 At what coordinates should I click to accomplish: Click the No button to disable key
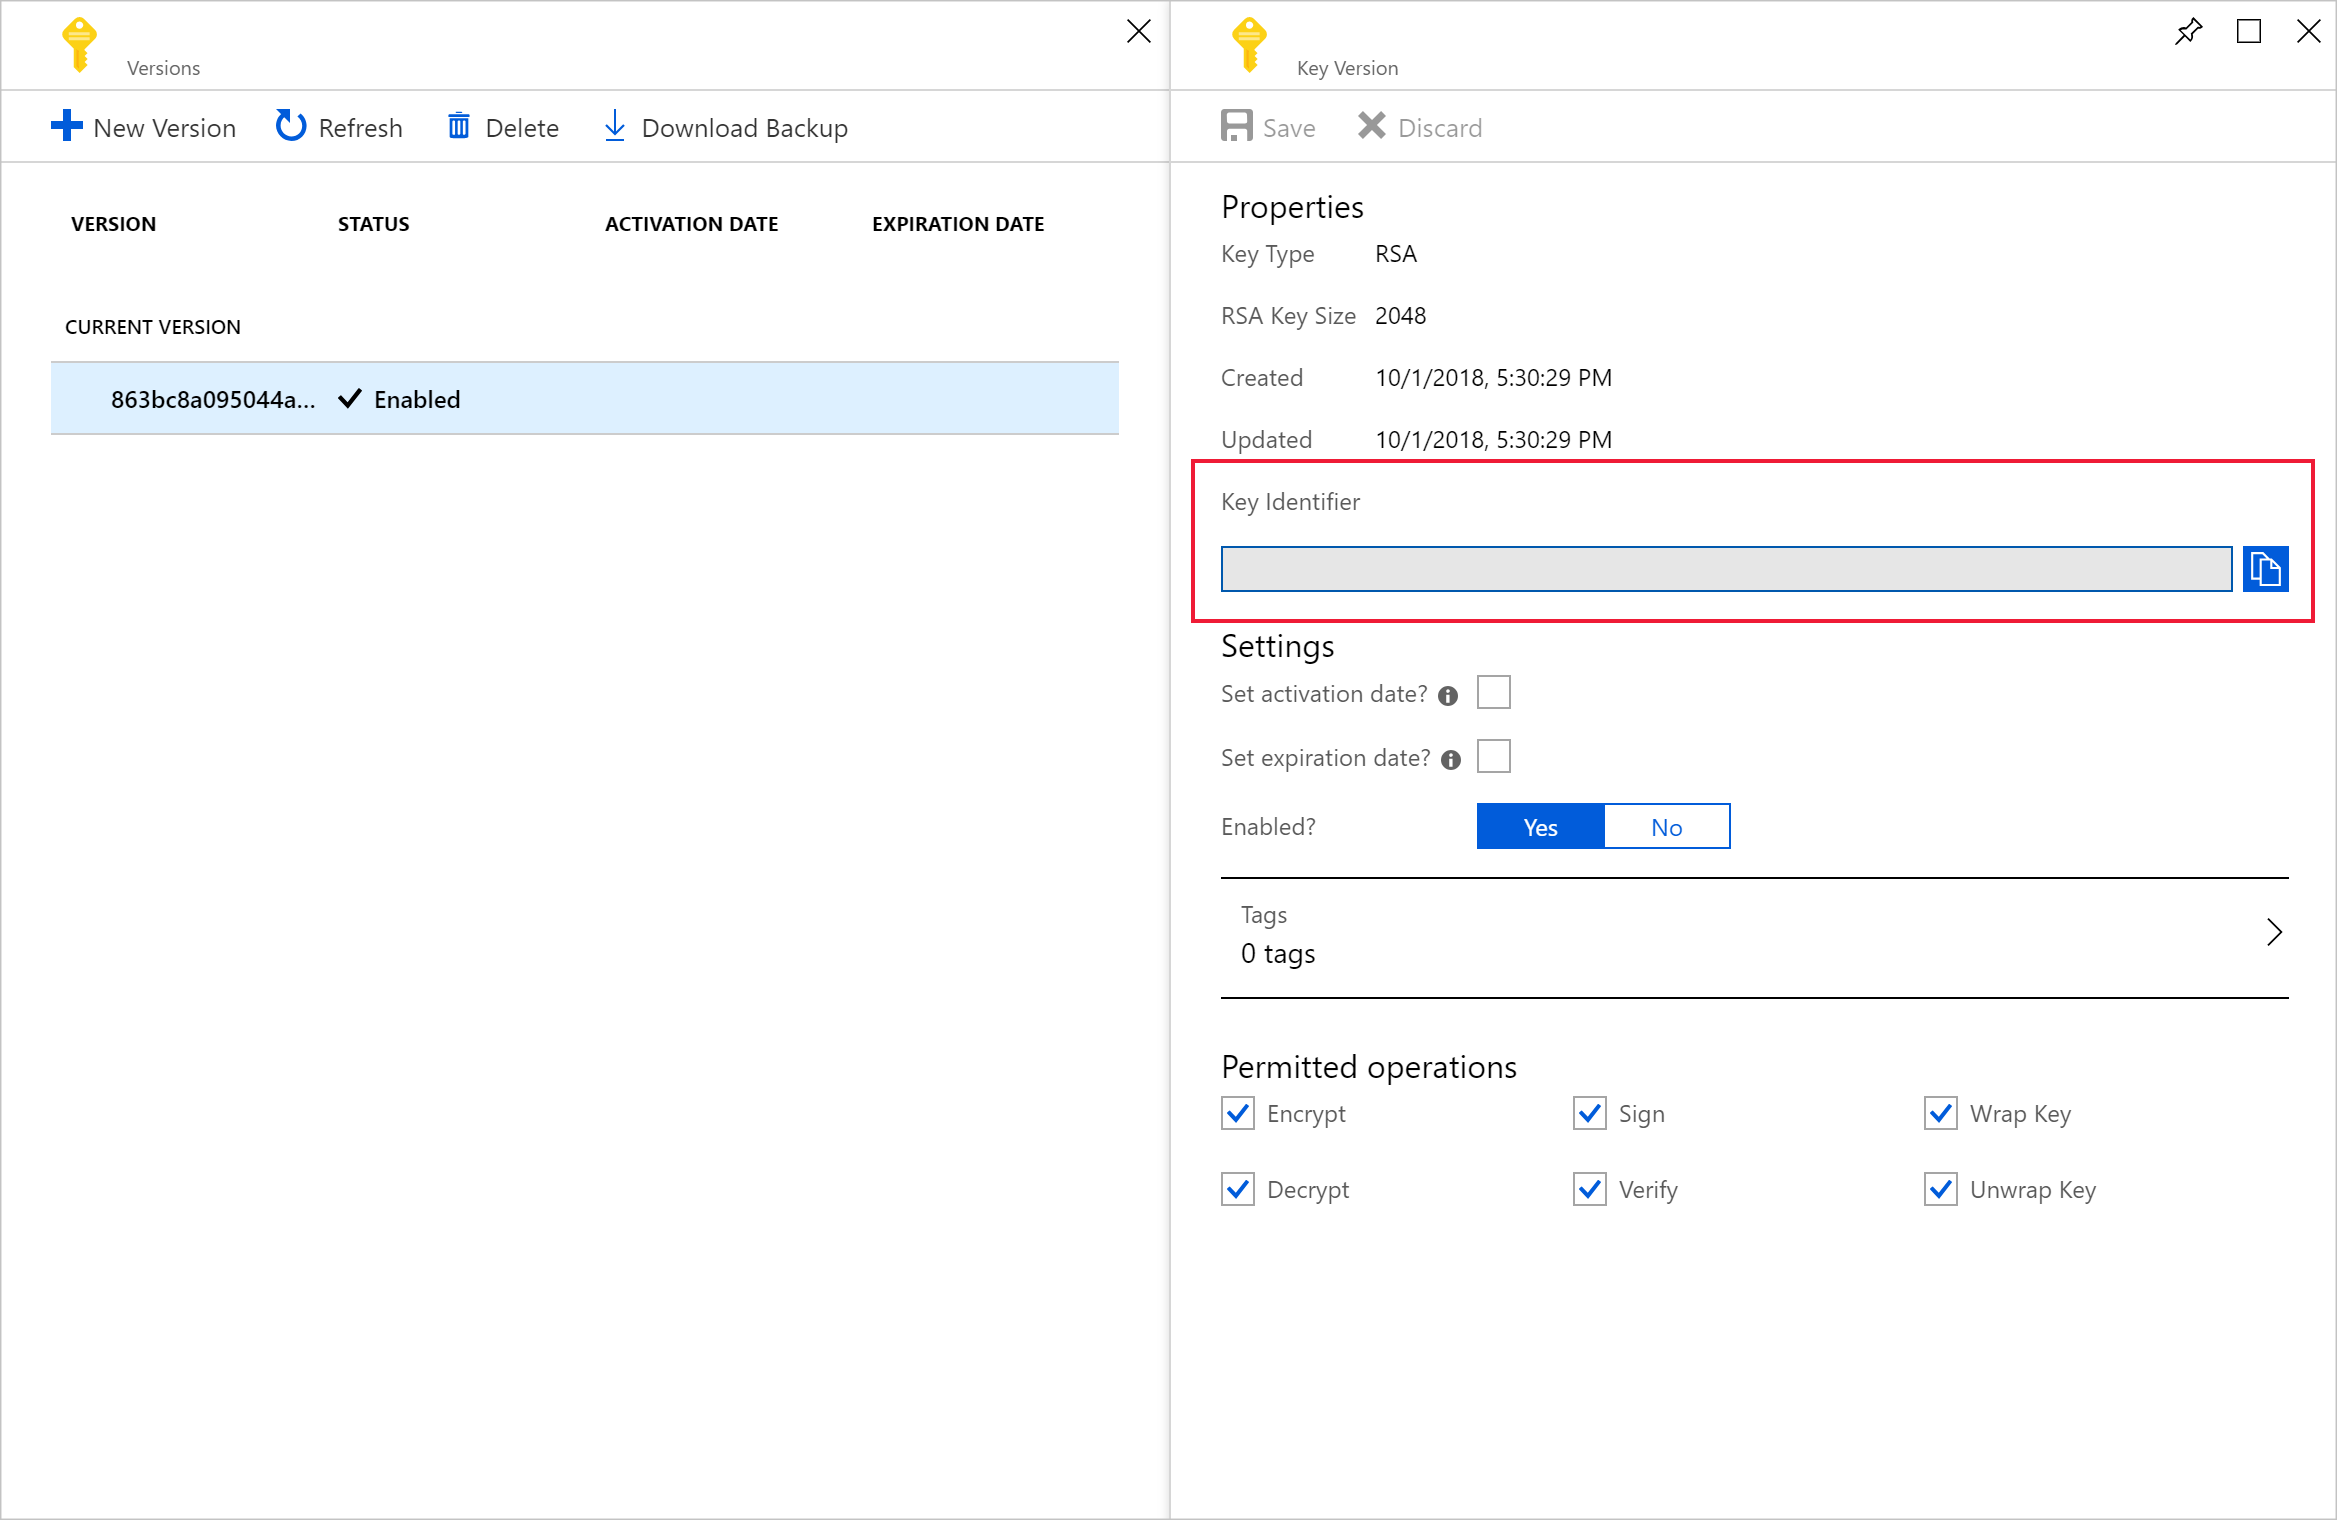(1664, 826)
